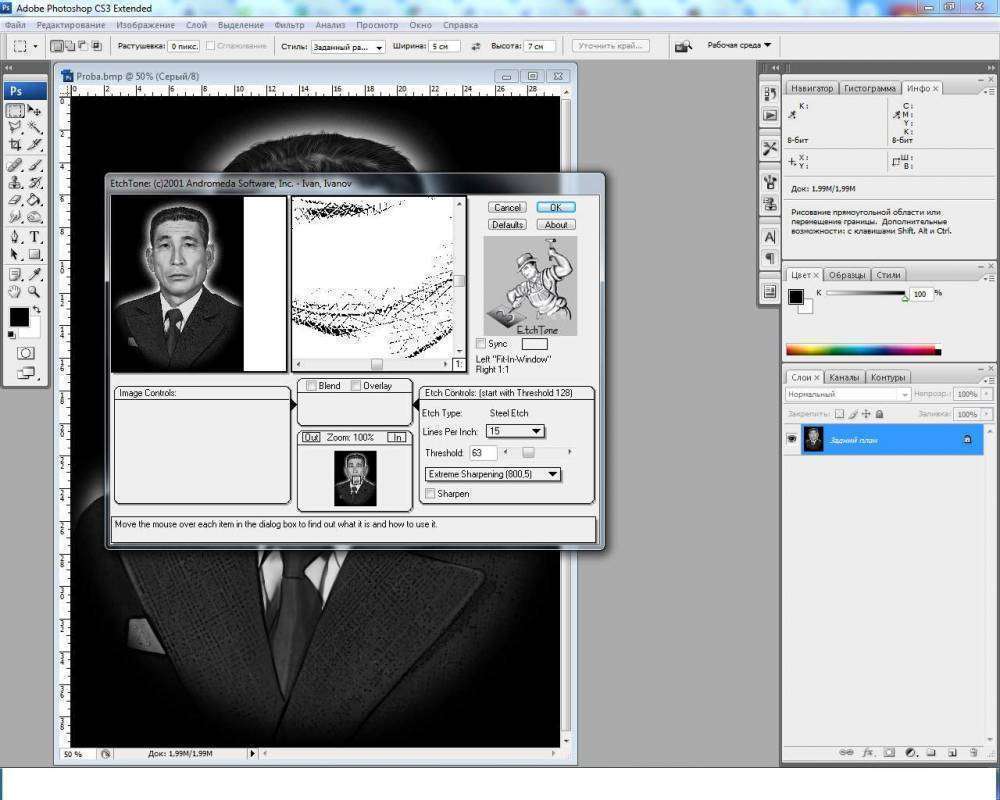Choose the Type (T) tool
The width and height of the screenshot is (1000, 800).
35,237
